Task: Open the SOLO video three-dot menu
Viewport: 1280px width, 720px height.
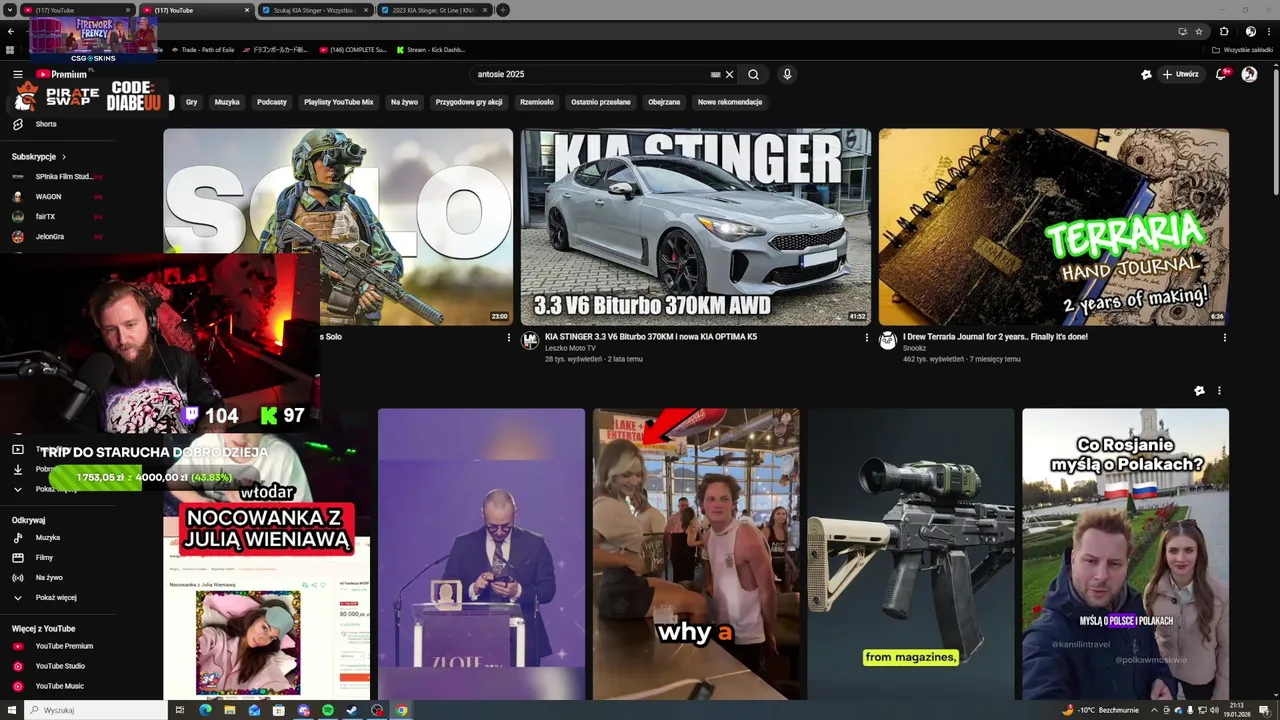Action: 508,338
